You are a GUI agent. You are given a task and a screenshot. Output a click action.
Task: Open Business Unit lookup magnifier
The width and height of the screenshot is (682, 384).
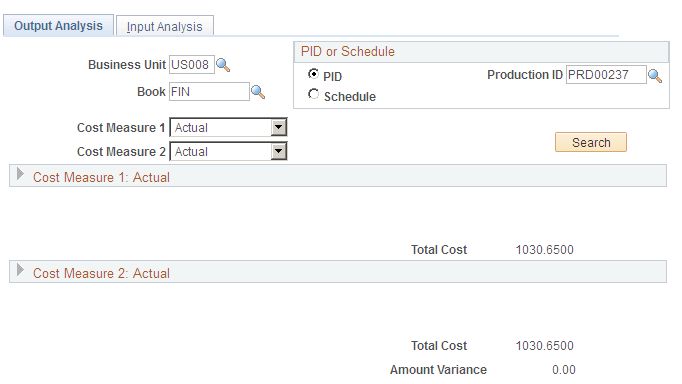(x=223, y=65)
